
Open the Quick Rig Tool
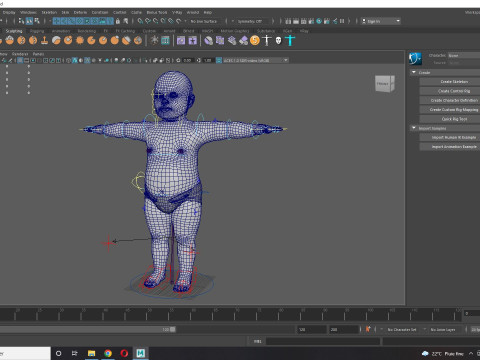[449, 119]
